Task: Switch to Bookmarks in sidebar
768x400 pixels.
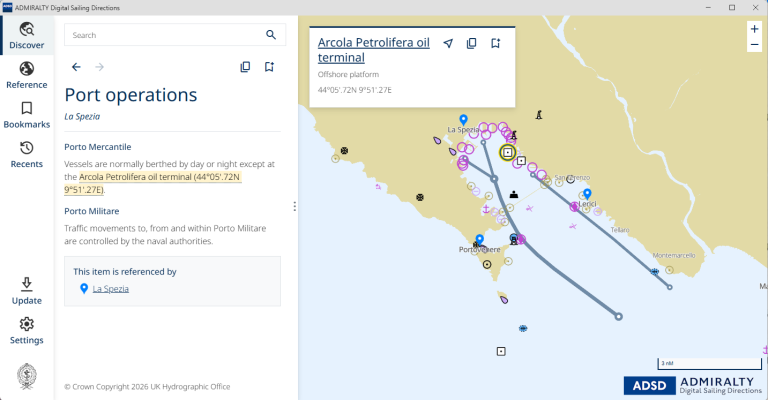Action: (27, 115)
